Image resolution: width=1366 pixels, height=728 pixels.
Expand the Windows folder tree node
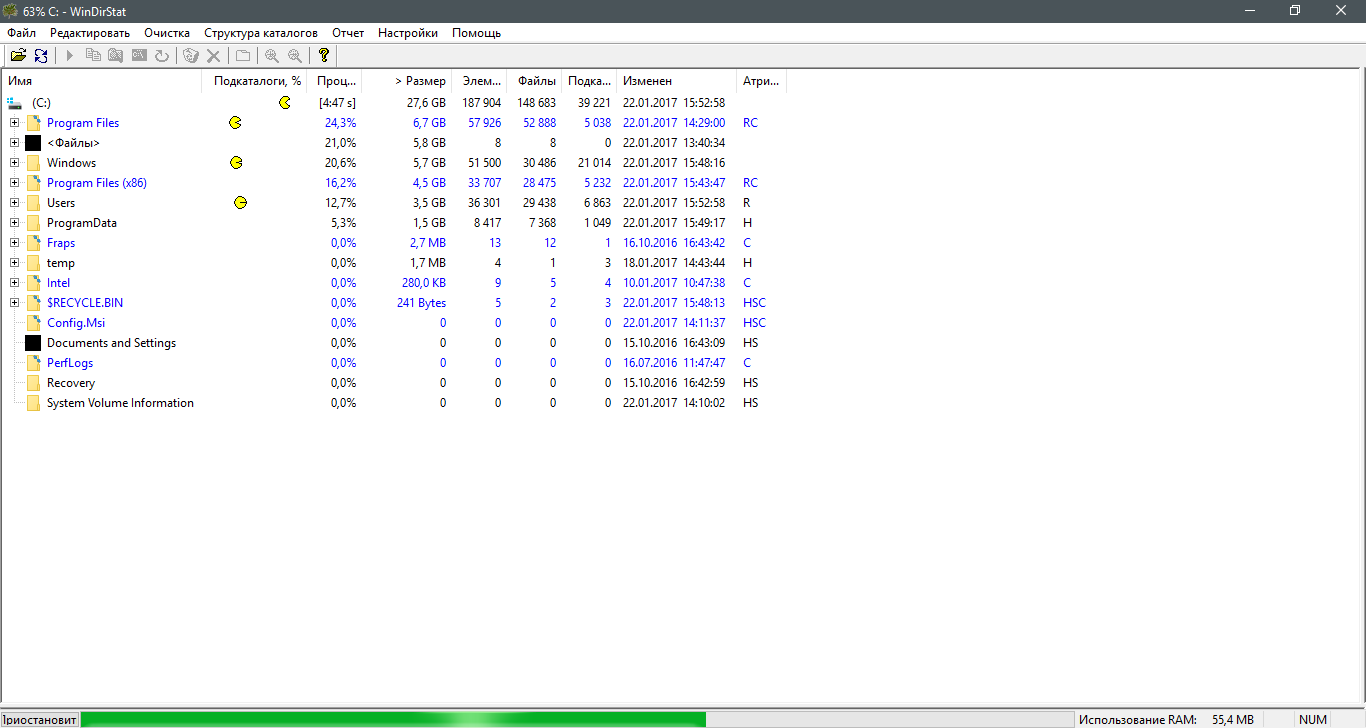(x=15, y=163)
